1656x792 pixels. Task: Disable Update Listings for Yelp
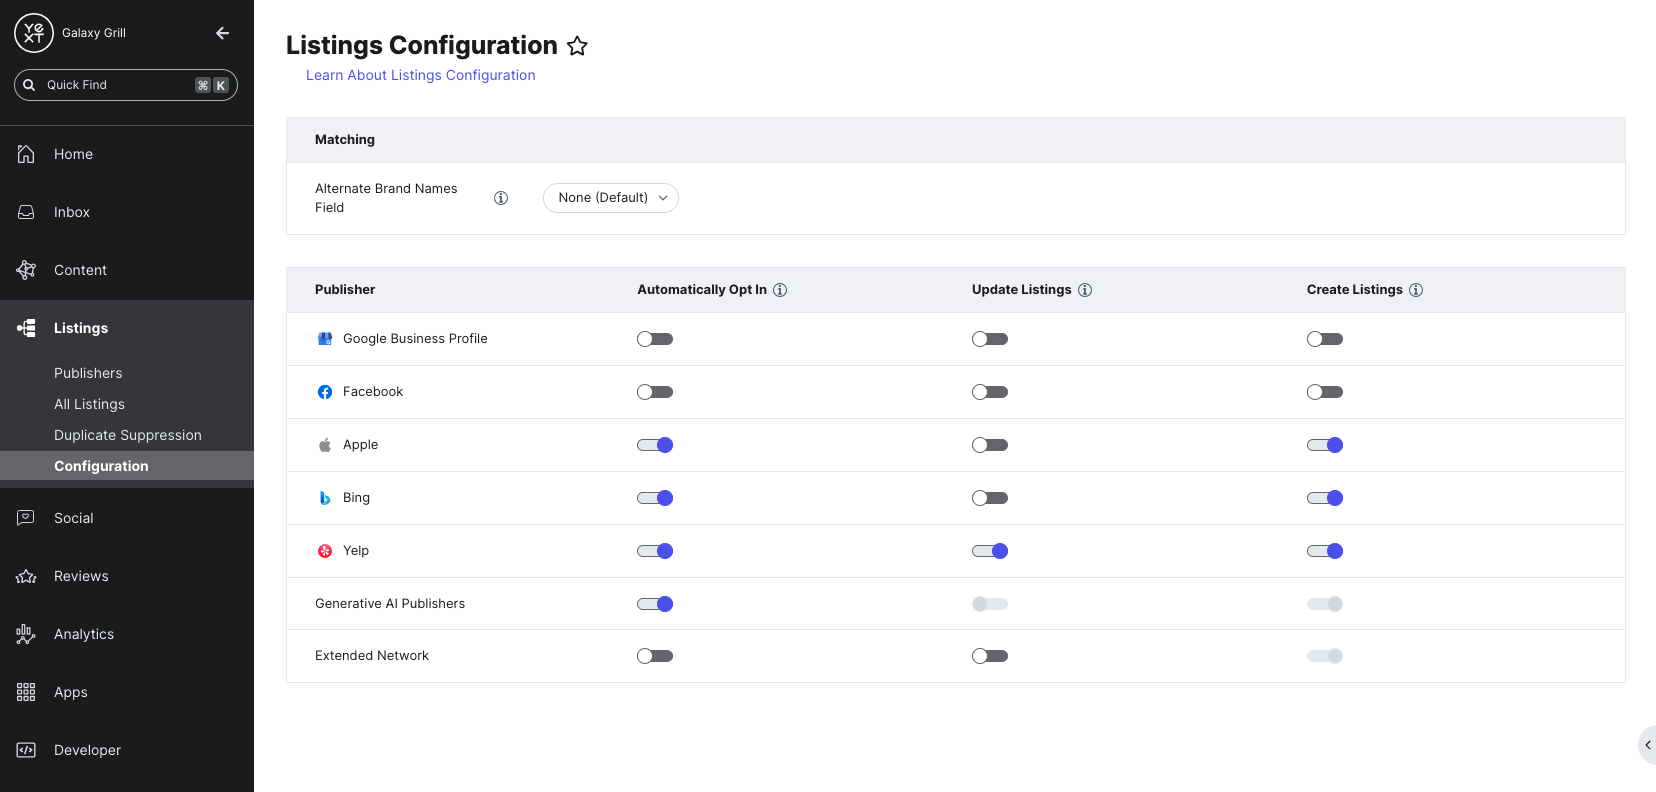click(x=990, y=551)
